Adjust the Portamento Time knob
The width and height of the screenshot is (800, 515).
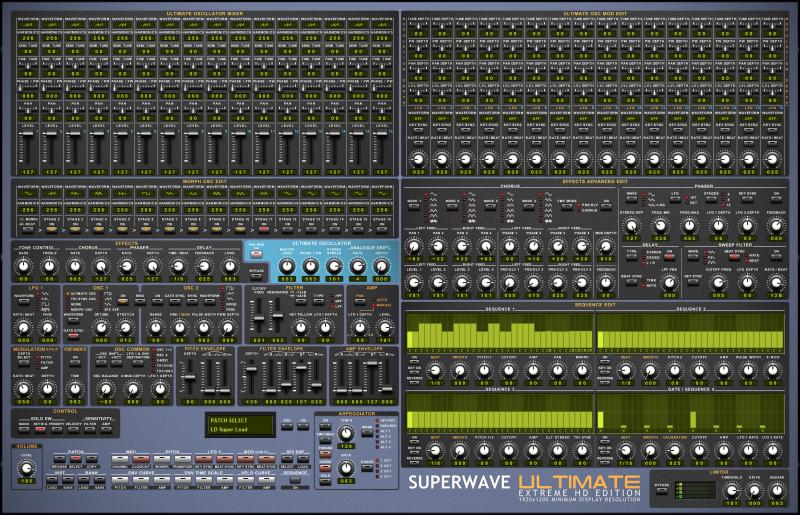75,389
